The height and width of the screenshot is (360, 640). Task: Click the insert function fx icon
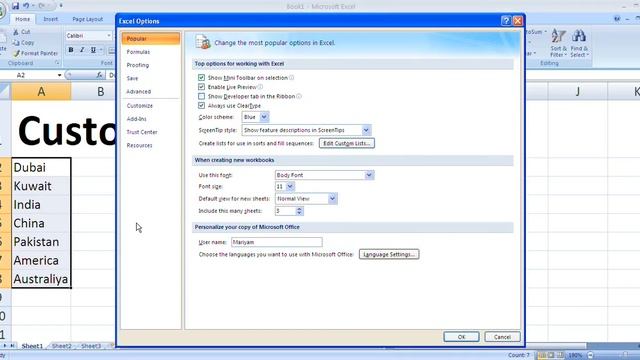tap(99, 75)
